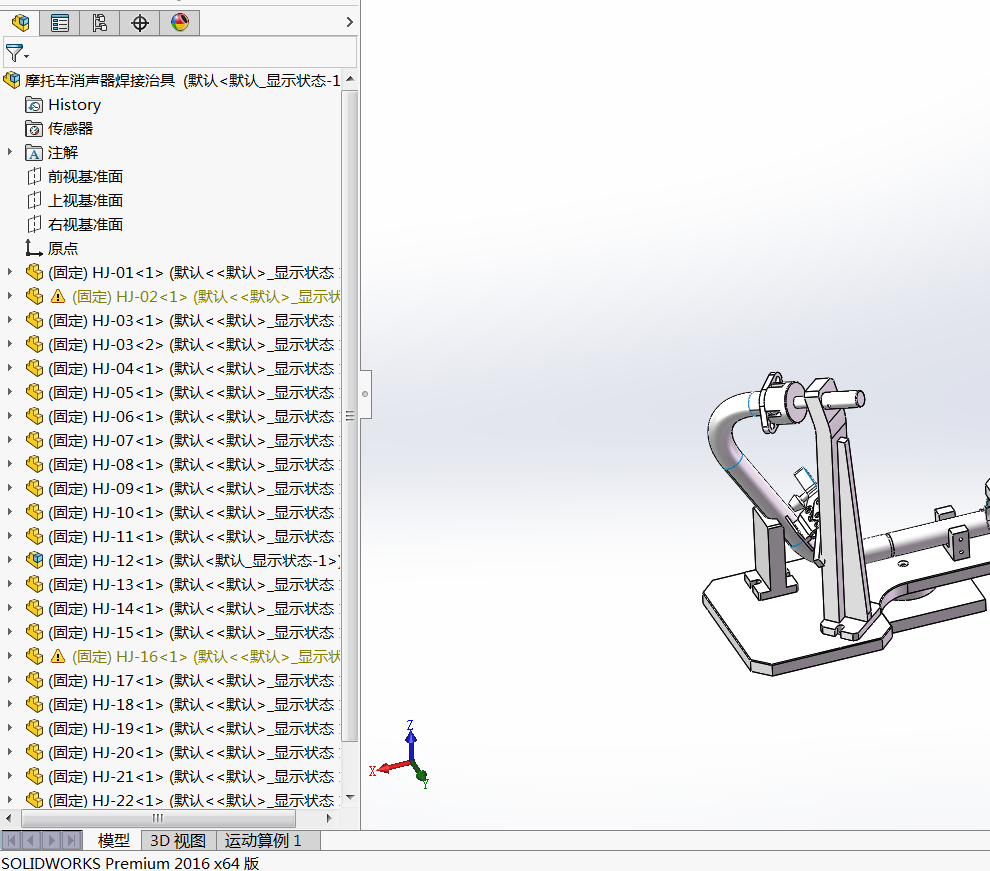Go to last tab with end arrow
This screenshot has height=871, width=990.
tap(72, 840)
